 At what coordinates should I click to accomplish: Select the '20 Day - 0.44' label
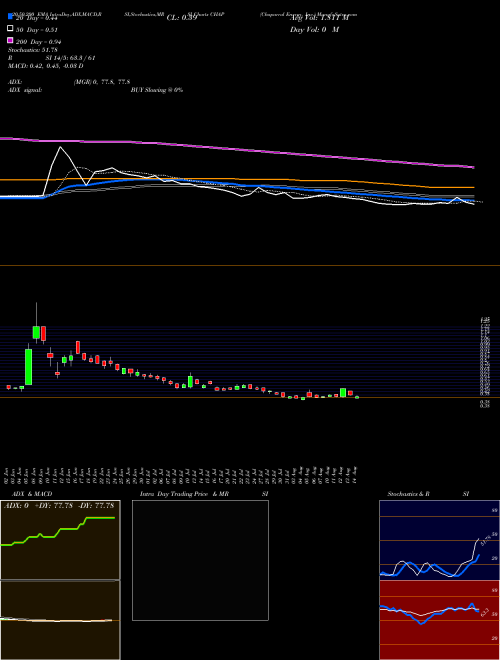[37, 18]
